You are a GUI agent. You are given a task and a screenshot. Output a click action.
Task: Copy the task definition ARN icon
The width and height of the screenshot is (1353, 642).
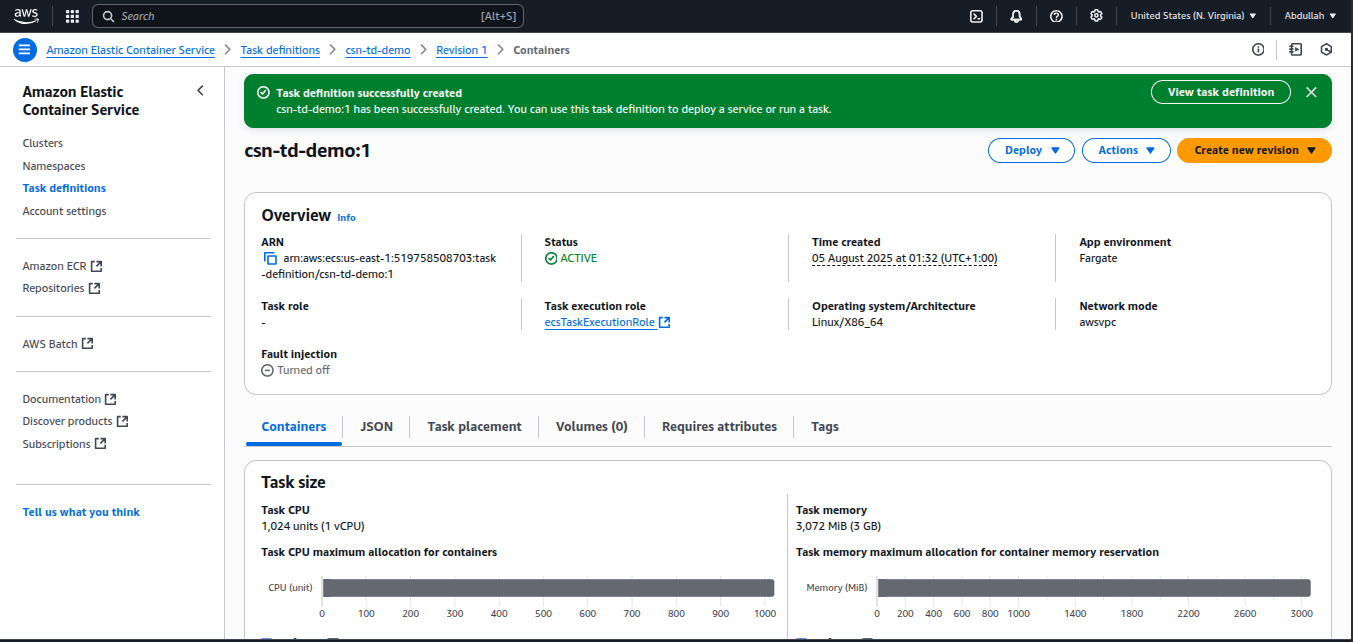(x=270, y=259)
